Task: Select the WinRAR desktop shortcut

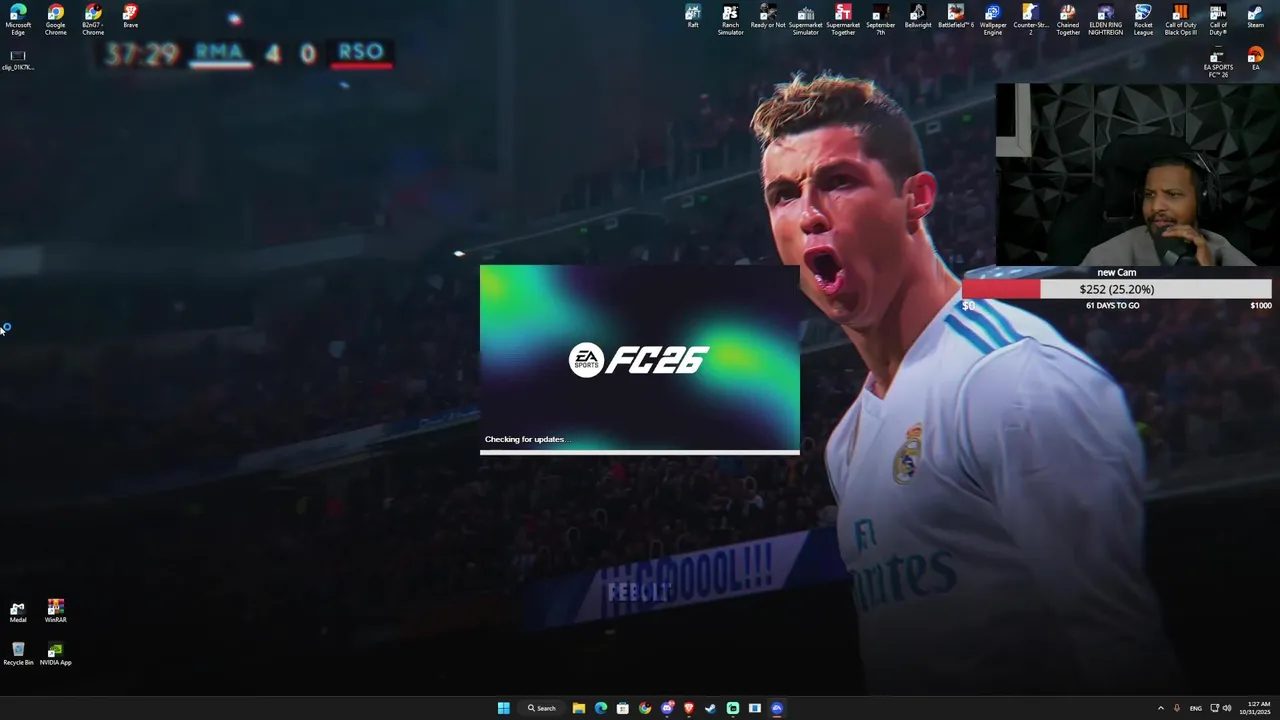Action: tap(55, 612)
